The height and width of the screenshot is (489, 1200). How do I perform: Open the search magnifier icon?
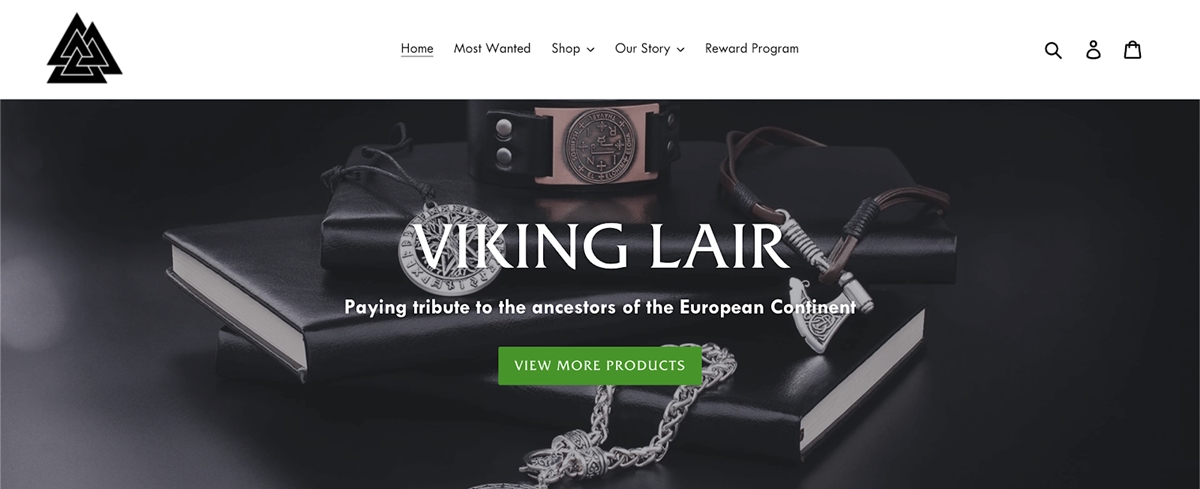pos(1053,49)
